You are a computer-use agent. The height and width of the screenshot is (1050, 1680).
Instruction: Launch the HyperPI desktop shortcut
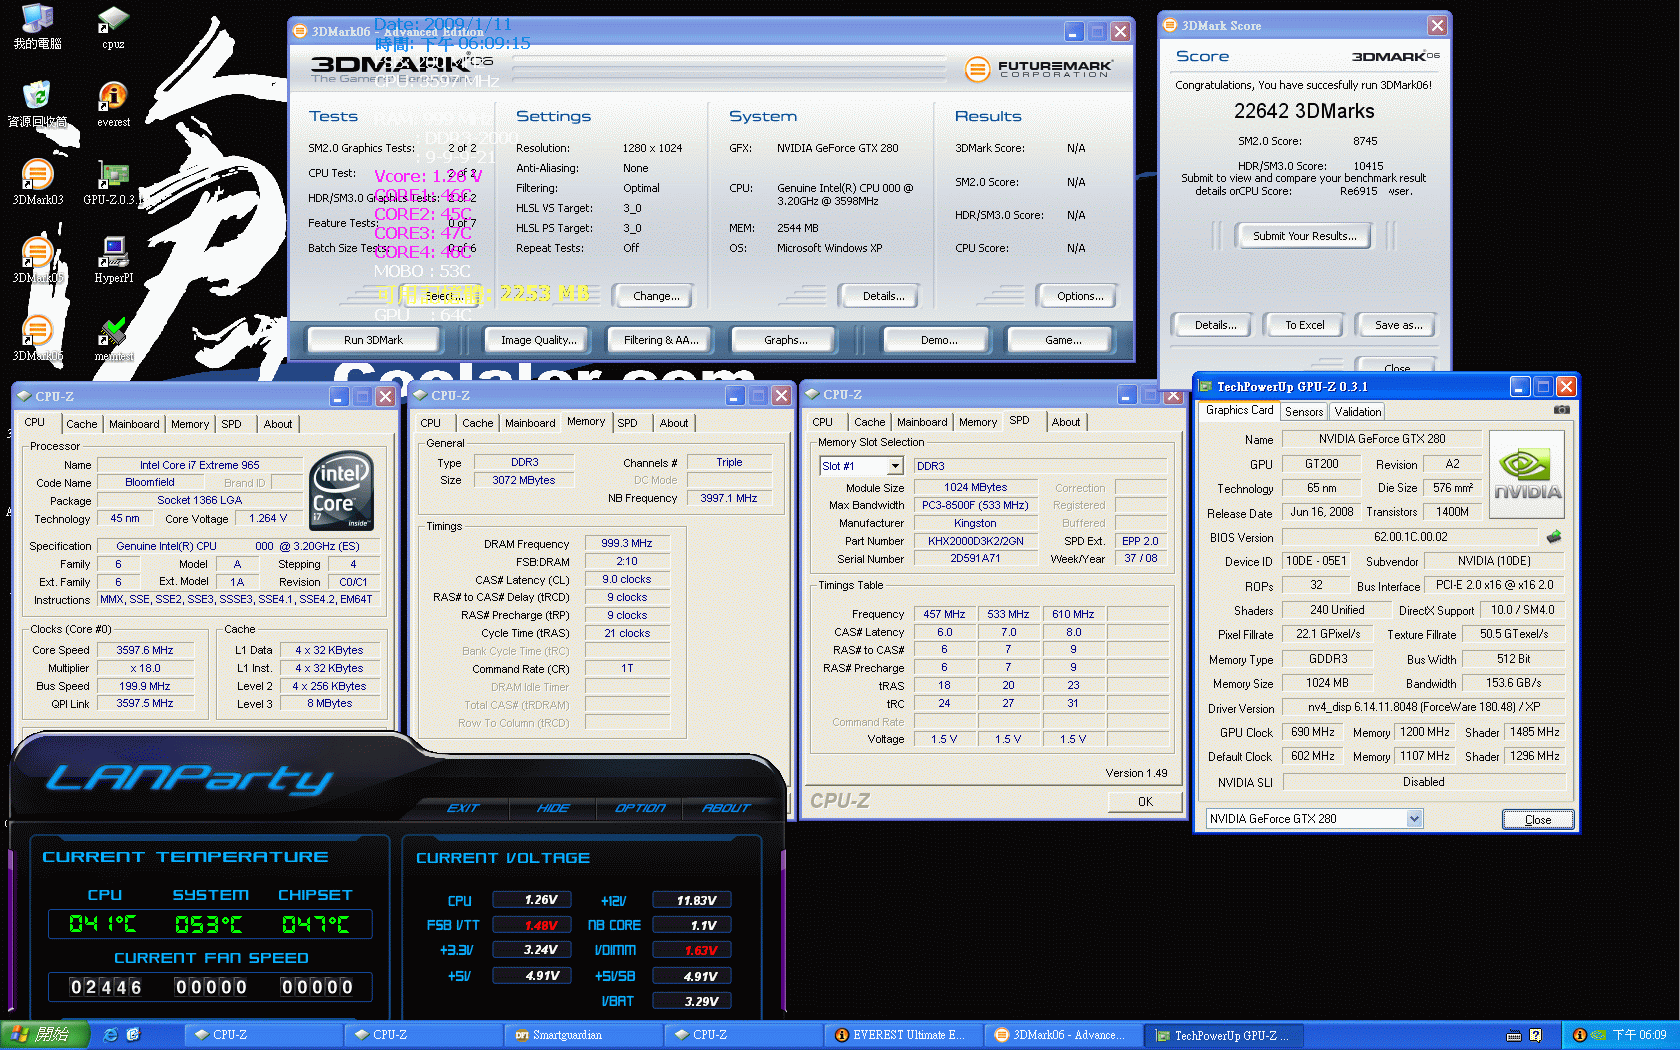coord(113,260)
